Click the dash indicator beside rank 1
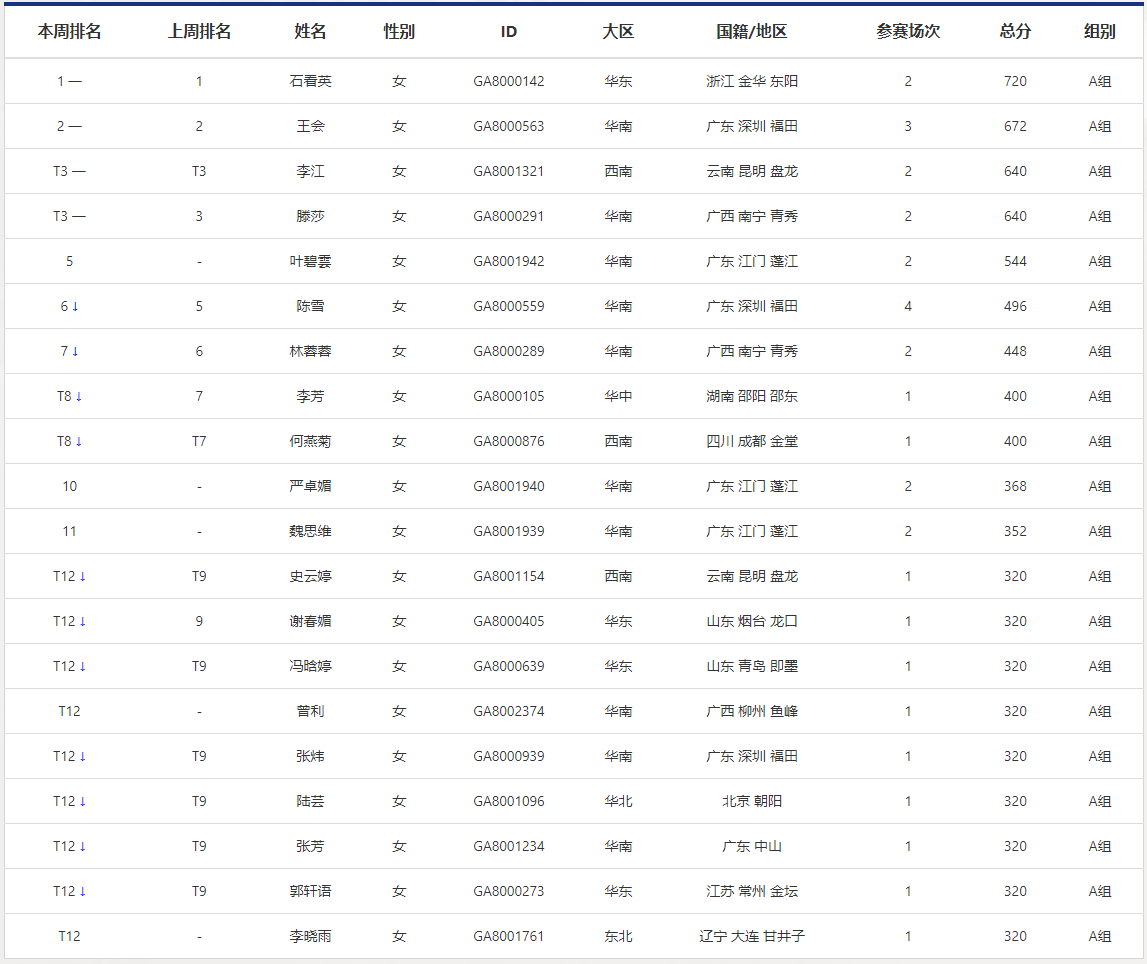 pos(76,81)
